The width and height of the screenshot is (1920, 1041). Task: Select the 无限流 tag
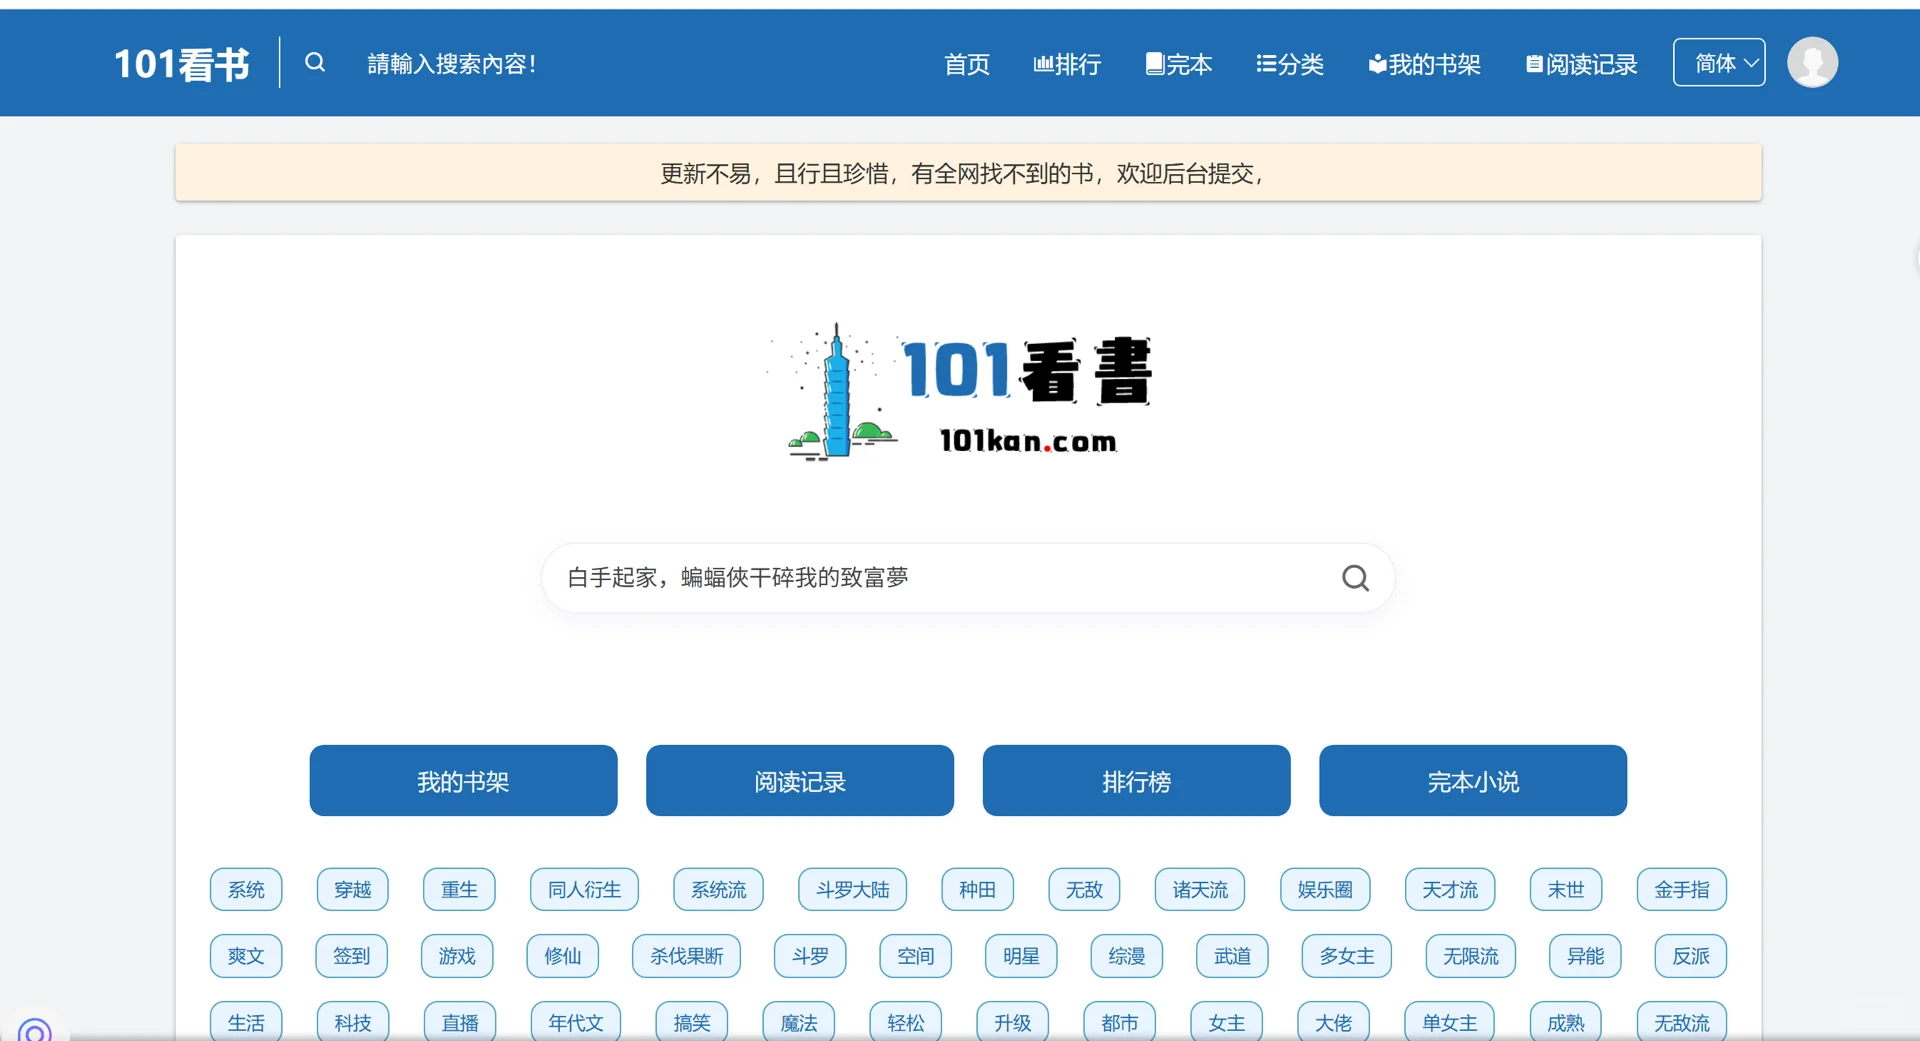1471,956
